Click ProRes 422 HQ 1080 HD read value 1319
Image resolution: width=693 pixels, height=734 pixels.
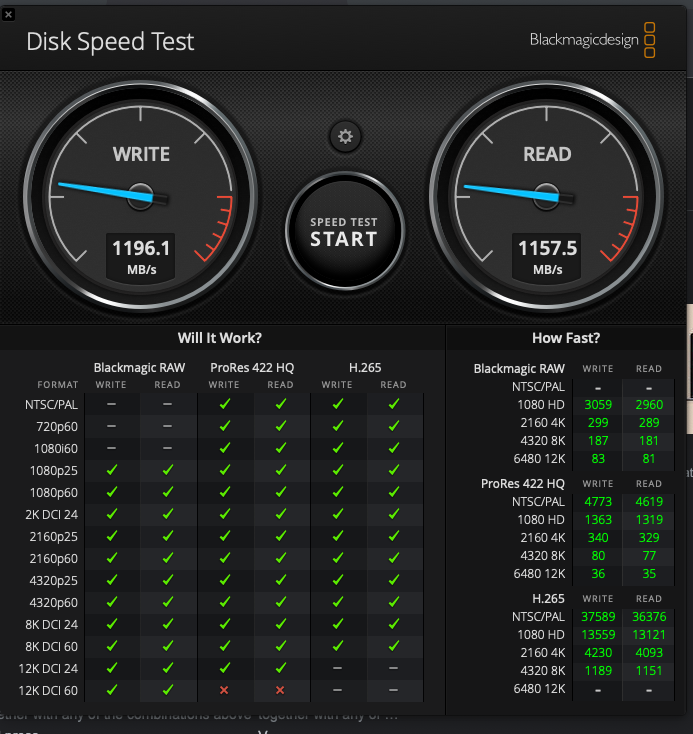649,520
